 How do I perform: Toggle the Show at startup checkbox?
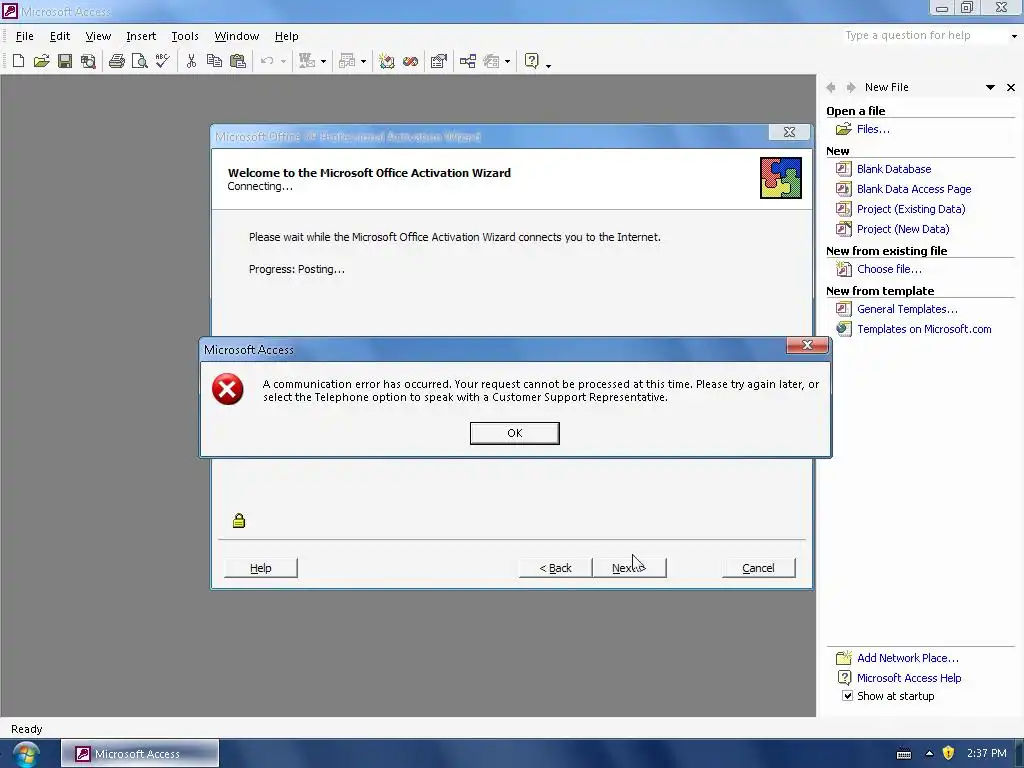(x=847, y=696)
